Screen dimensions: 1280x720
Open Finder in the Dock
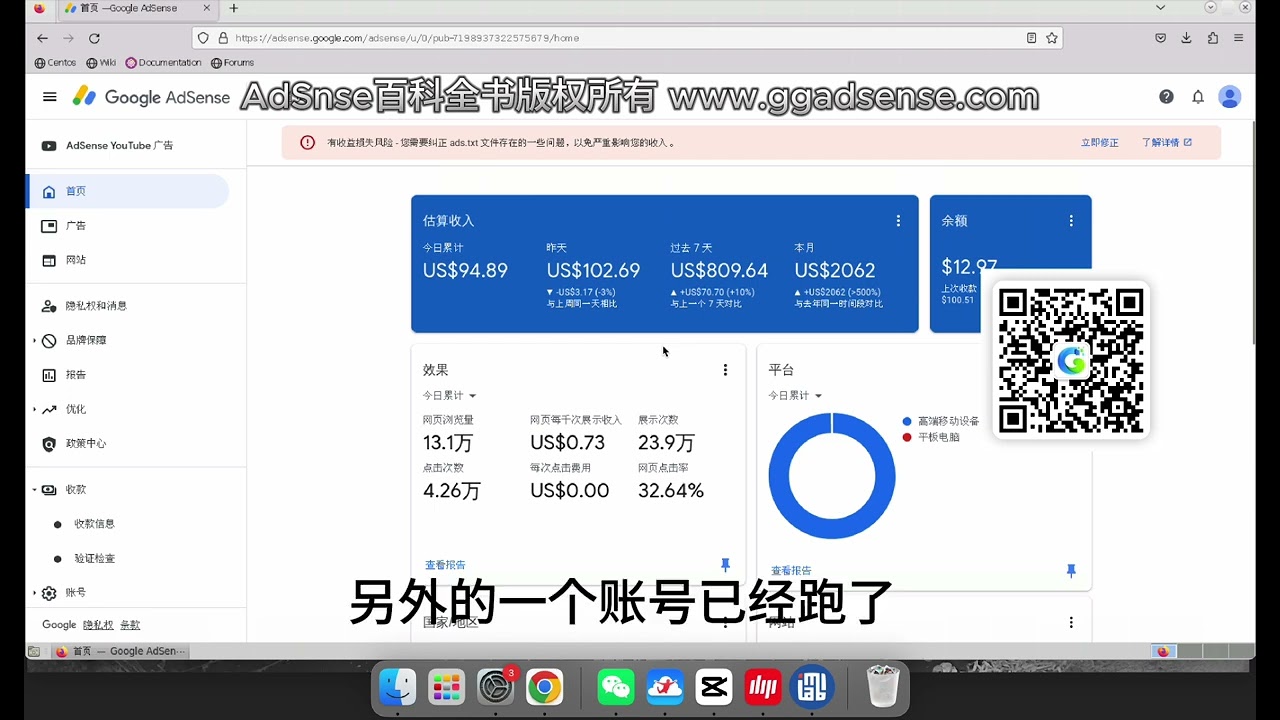pyautogui.click(x=398, y=687)
